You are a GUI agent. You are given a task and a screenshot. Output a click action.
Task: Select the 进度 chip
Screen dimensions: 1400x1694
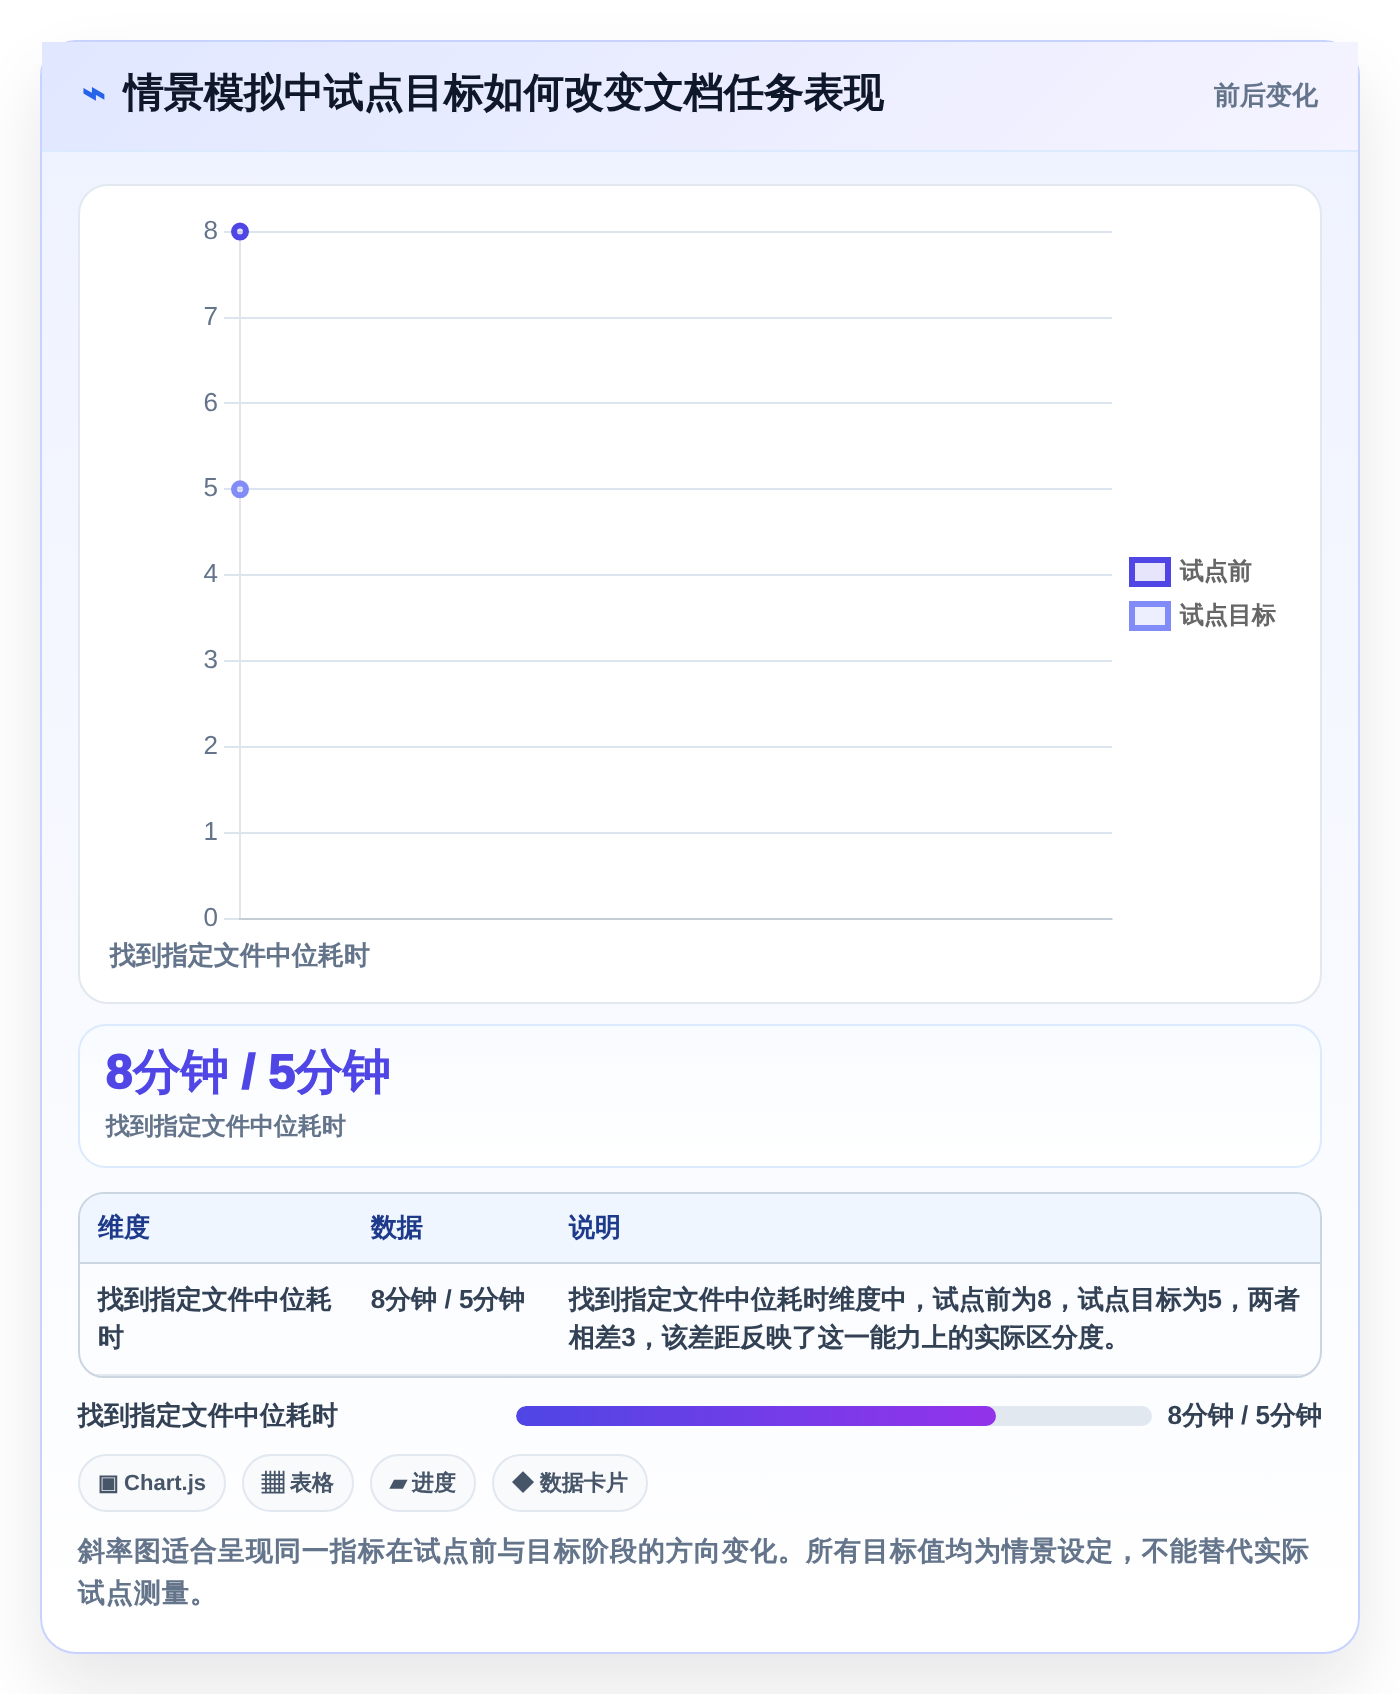423,1483
